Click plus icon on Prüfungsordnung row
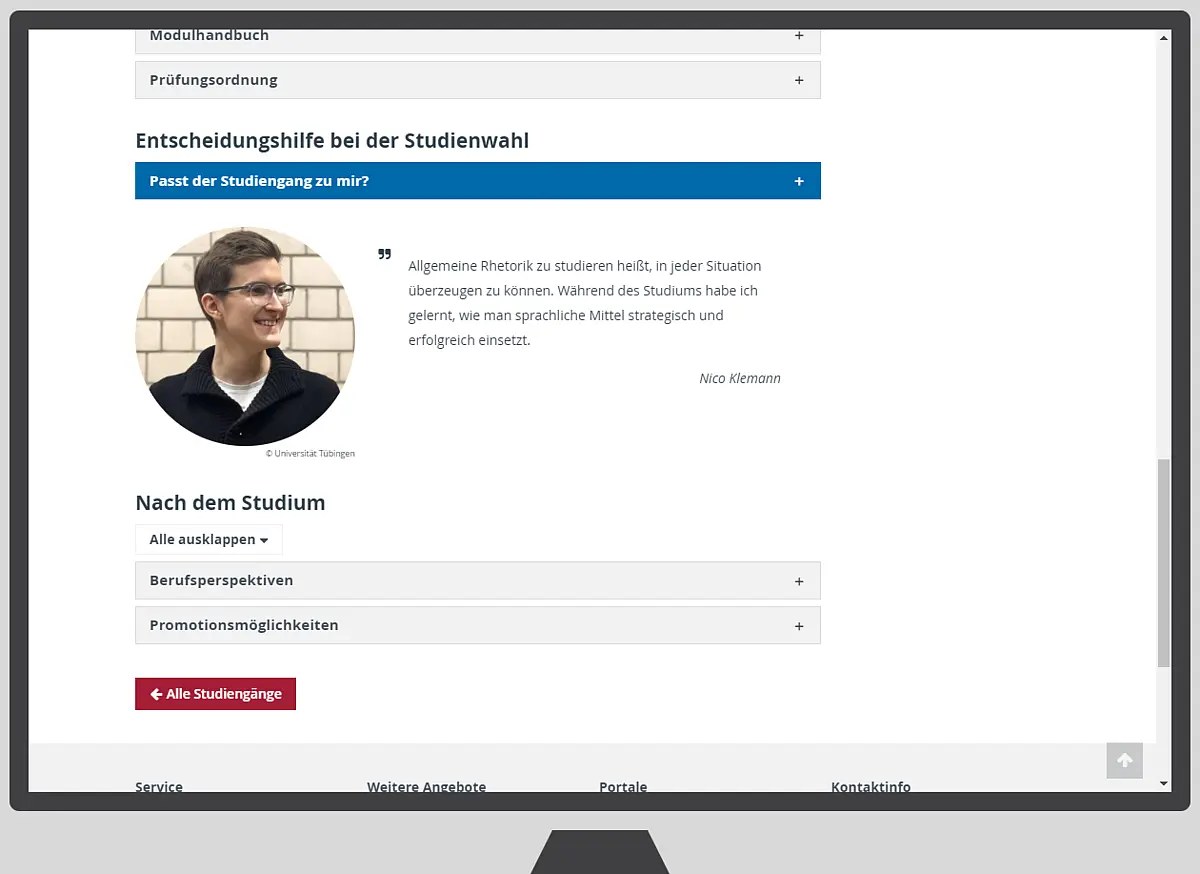The height and width of the screenshot is (874, 1200). [x=799, y=80]
